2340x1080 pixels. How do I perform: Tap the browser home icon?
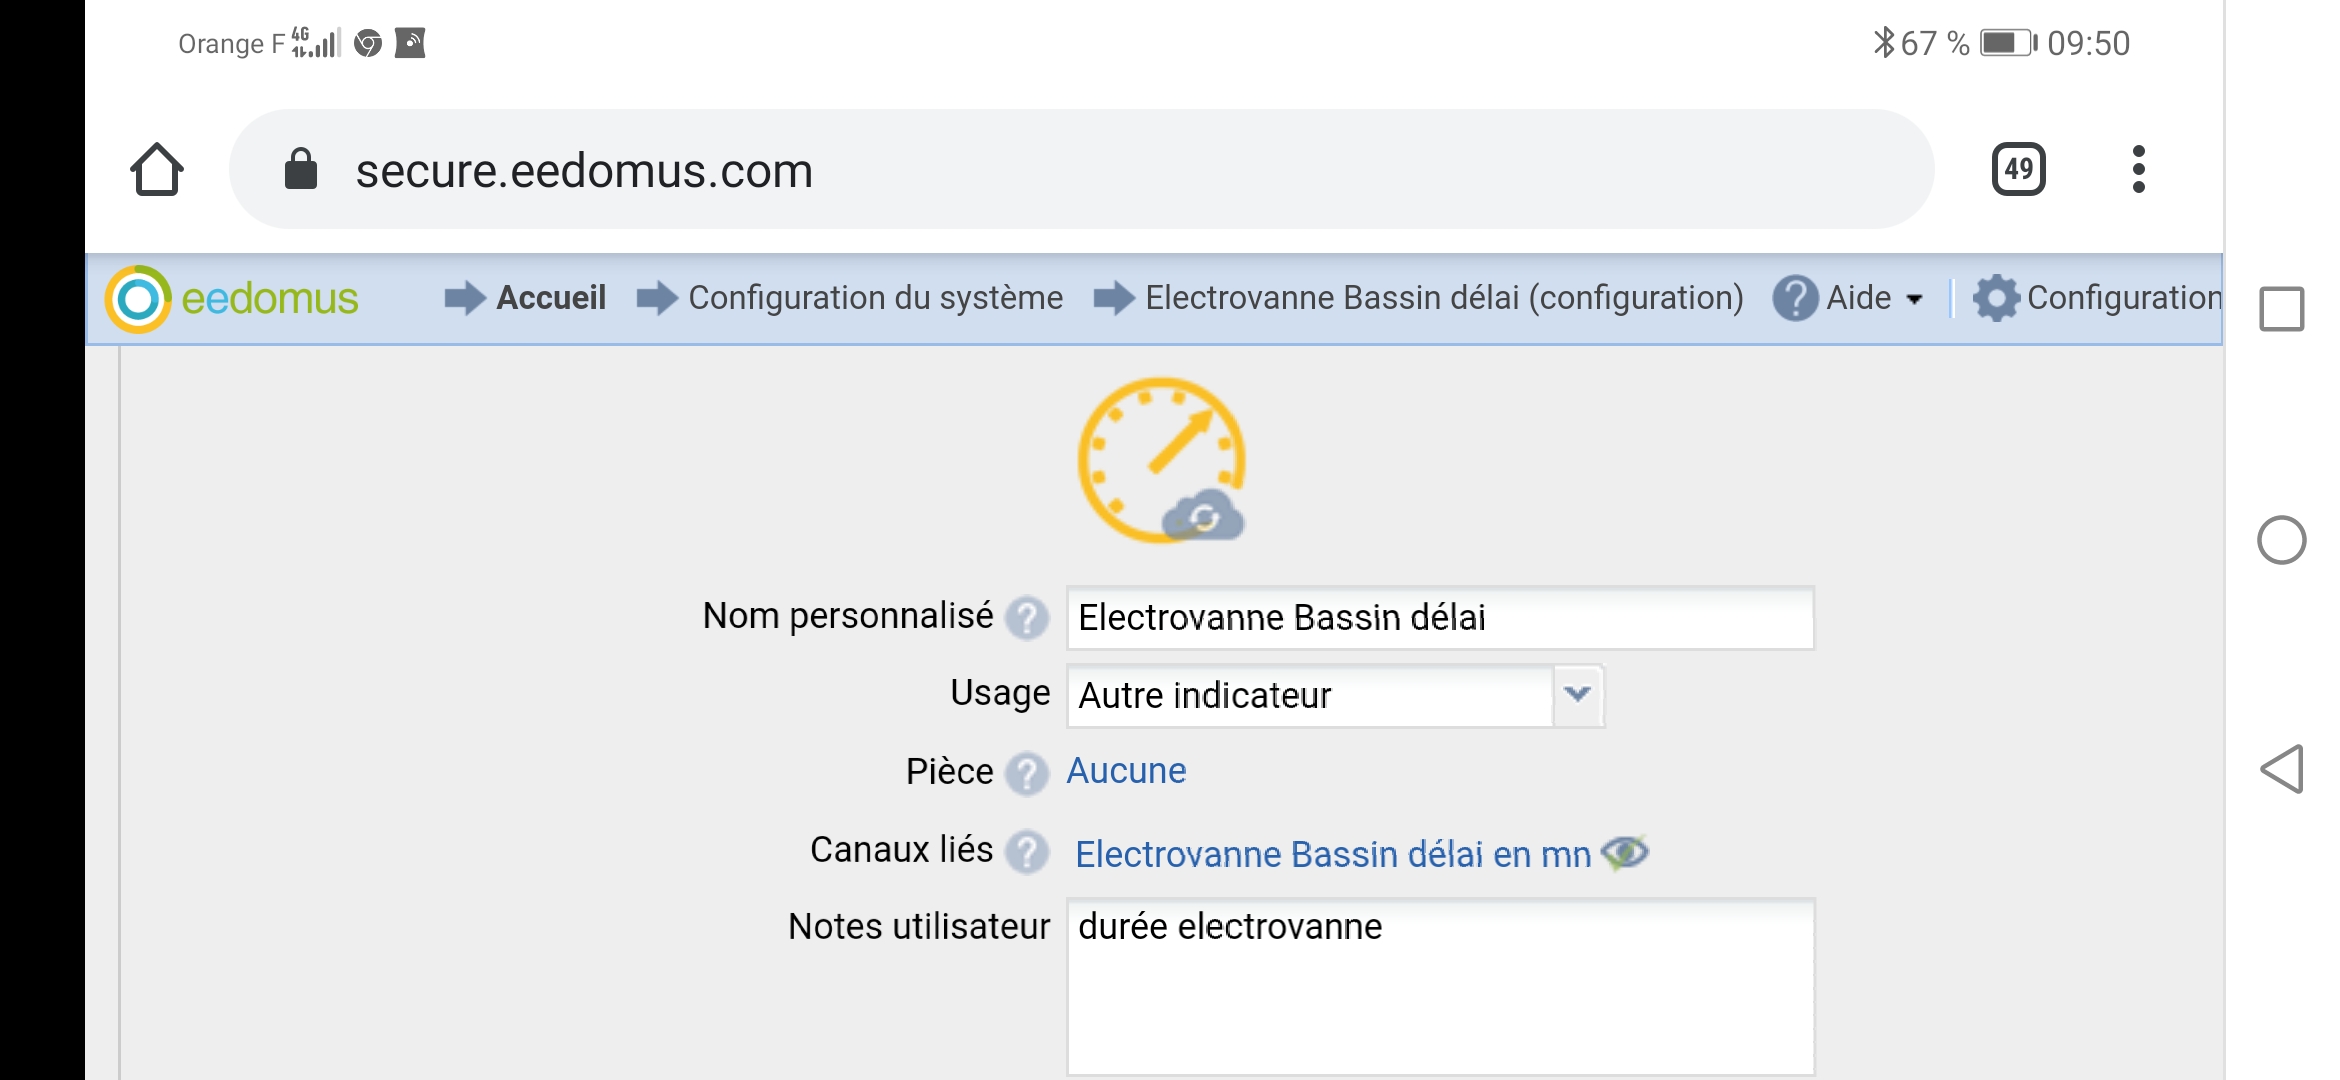tap(157, 169)
